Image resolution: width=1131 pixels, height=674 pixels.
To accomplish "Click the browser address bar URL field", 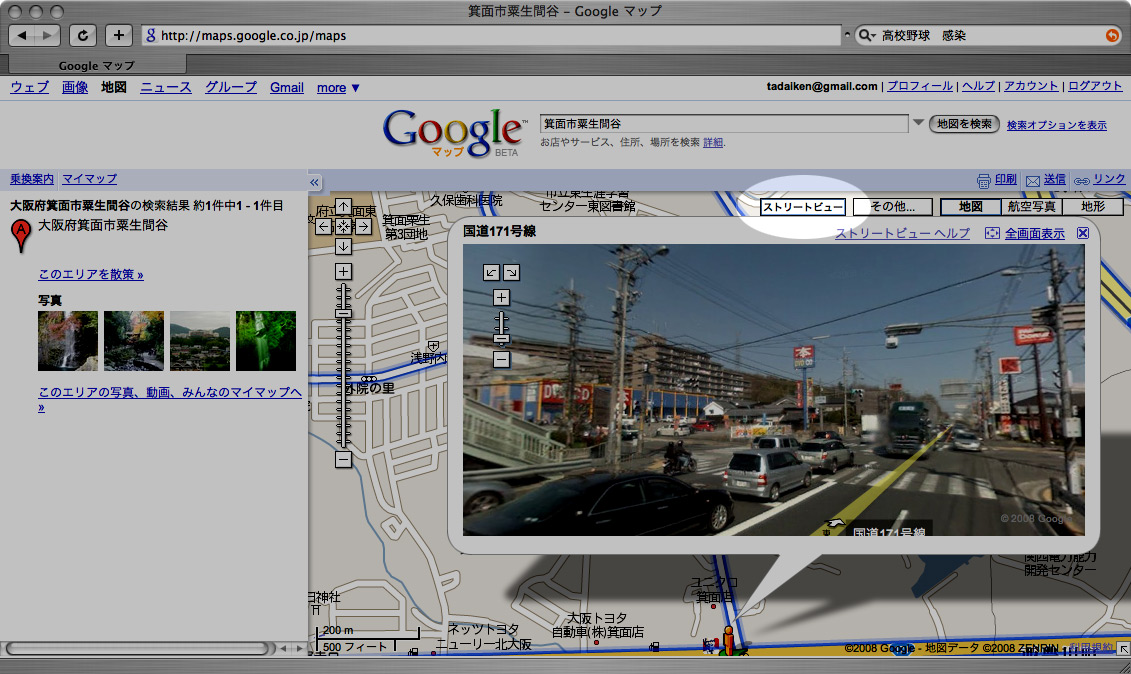I will (491, 35).
